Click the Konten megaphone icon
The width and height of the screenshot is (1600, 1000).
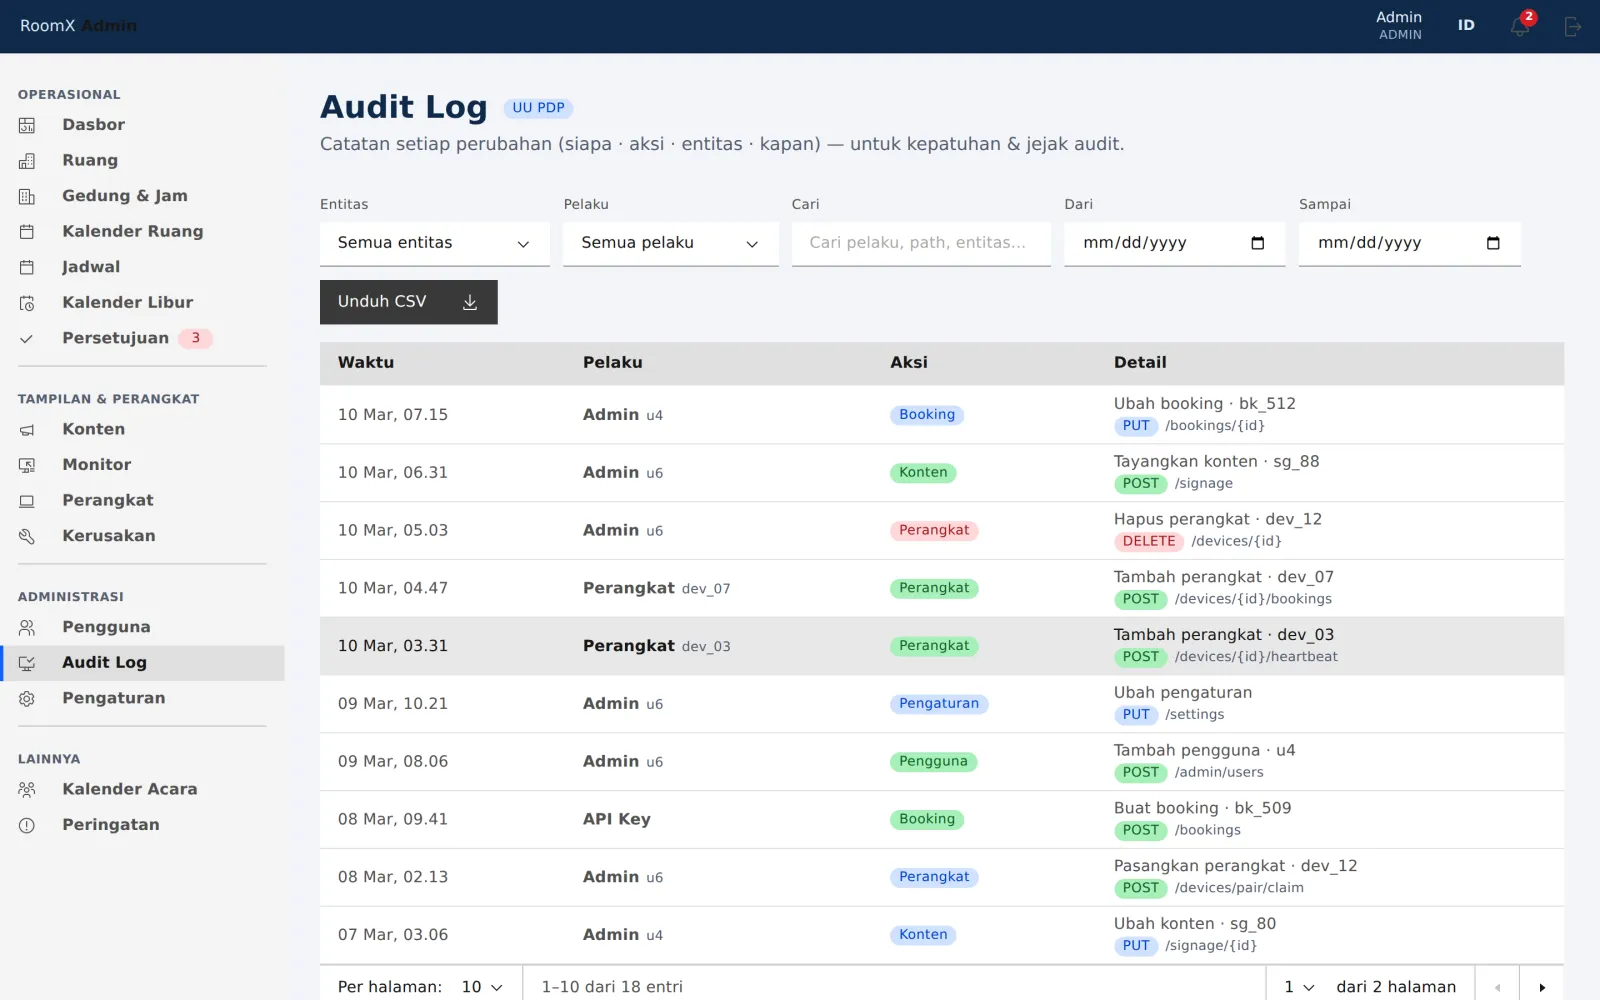tap(27, 429)
